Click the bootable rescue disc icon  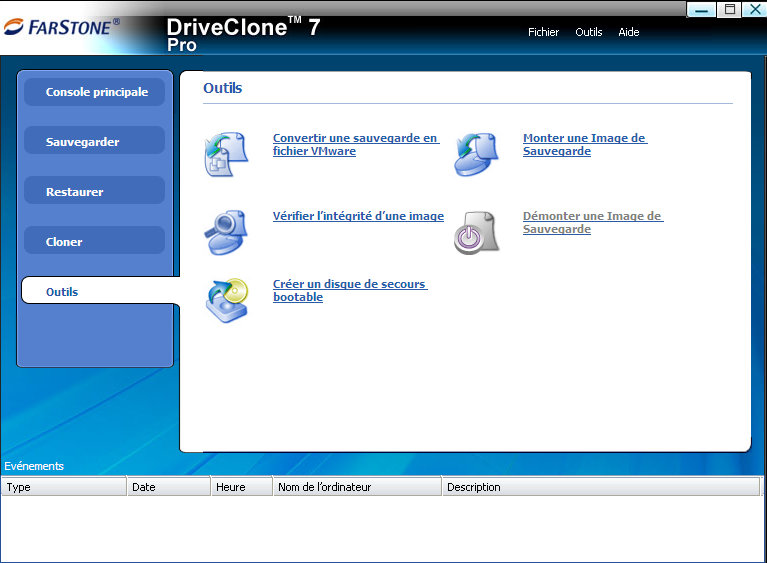pos(226,300)
